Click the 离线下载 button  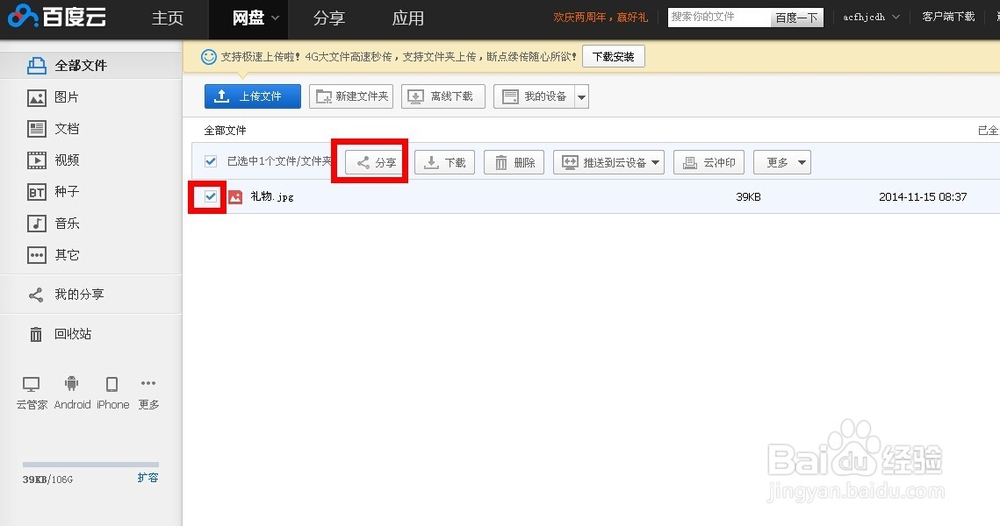pos(443,96)
